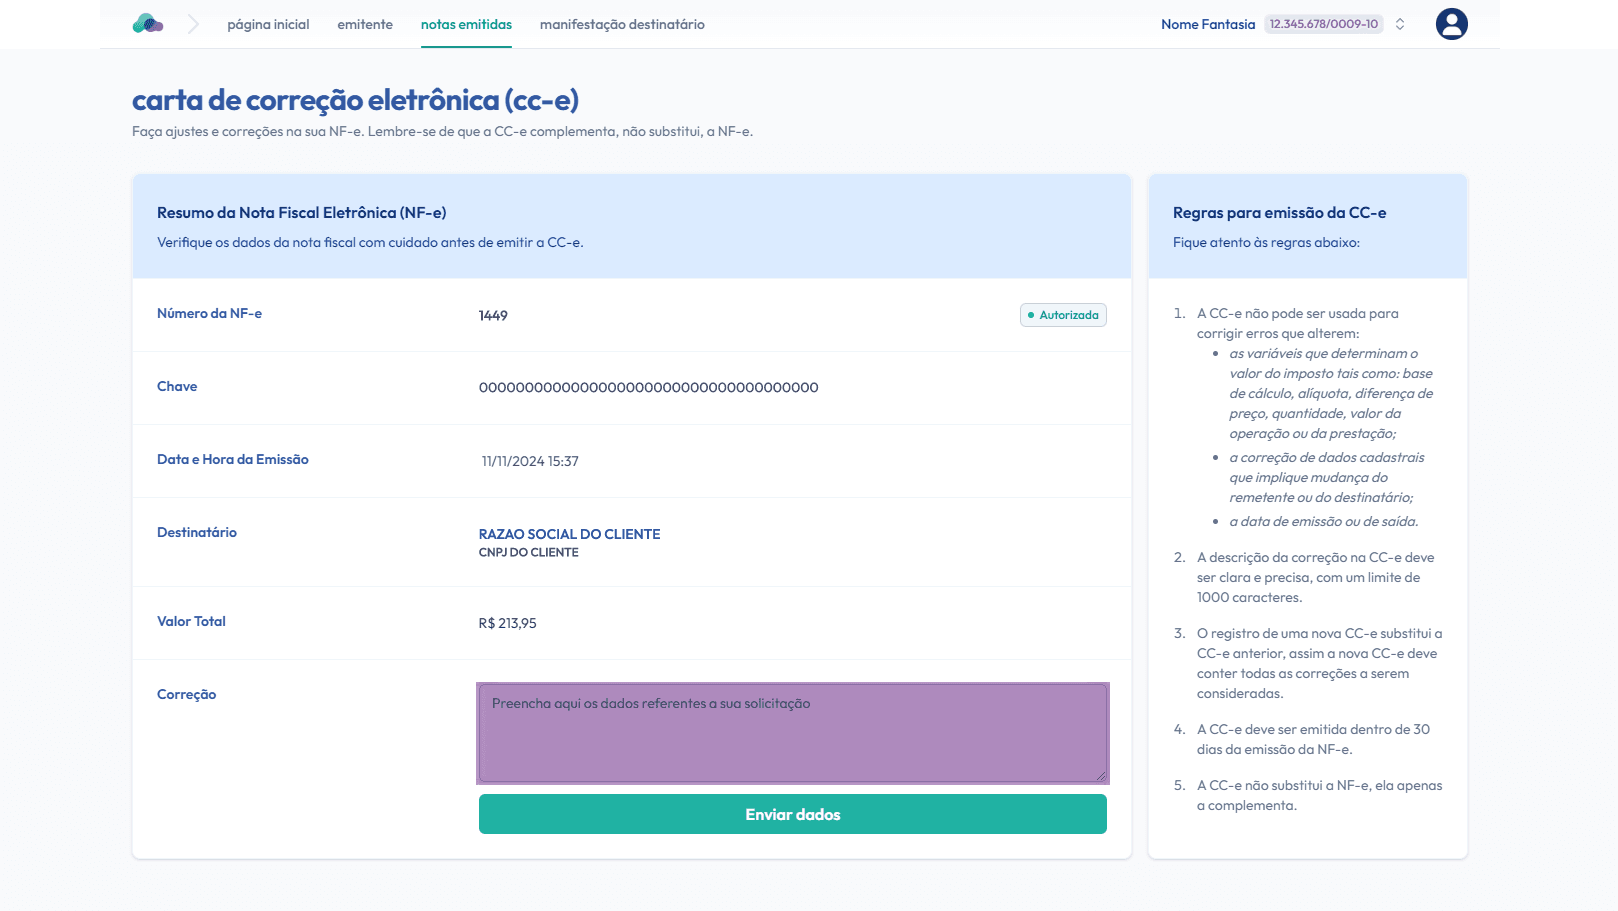
Task: Click the breadcrumb chevron beside the logo
Action: click(x=193, y=24)
